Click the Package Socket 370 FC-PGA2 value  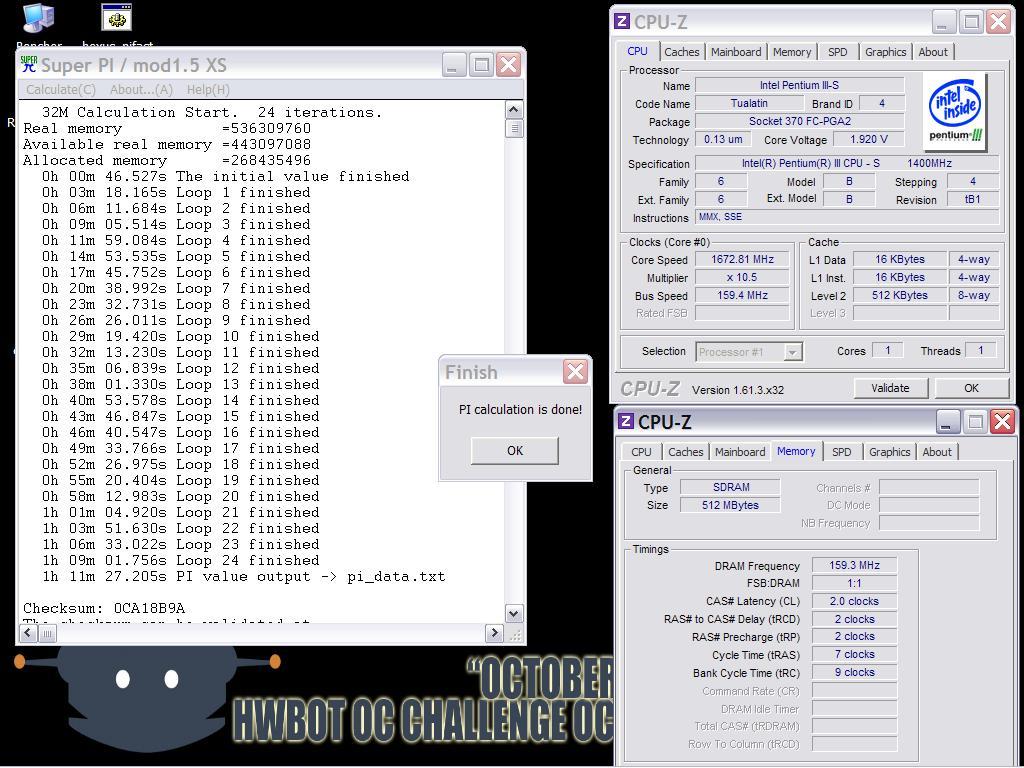[x=799, y=121]
